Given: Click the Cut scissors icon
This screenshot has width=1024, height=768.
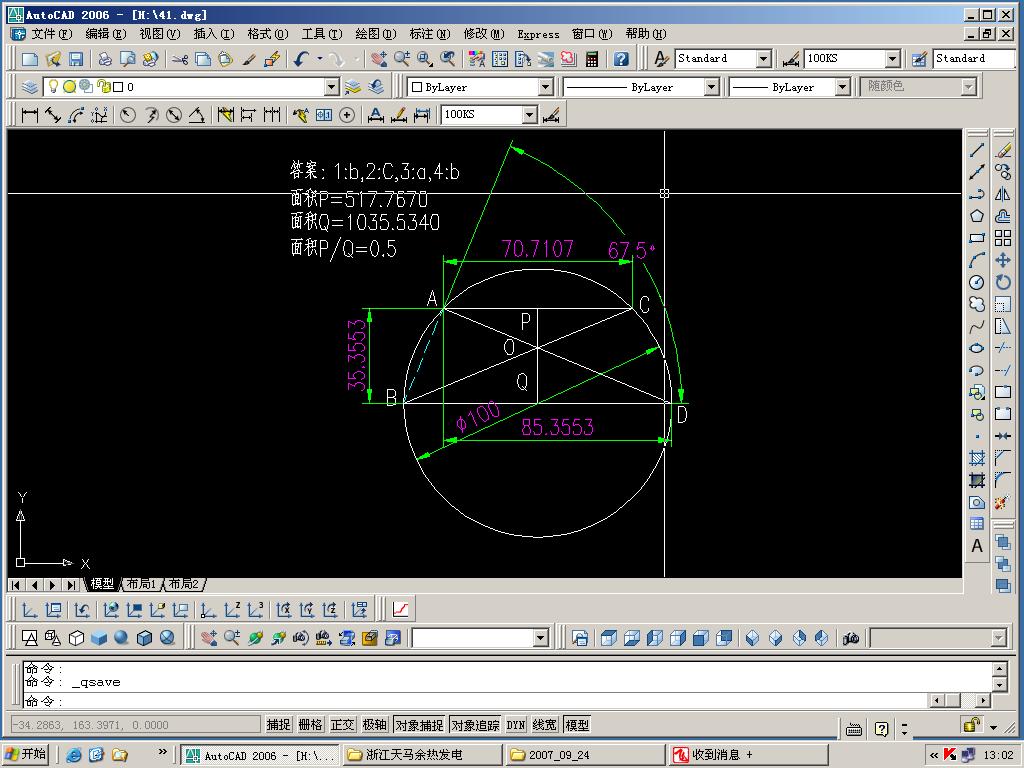Looking at the screenshot, I should (x=180, y=59).
